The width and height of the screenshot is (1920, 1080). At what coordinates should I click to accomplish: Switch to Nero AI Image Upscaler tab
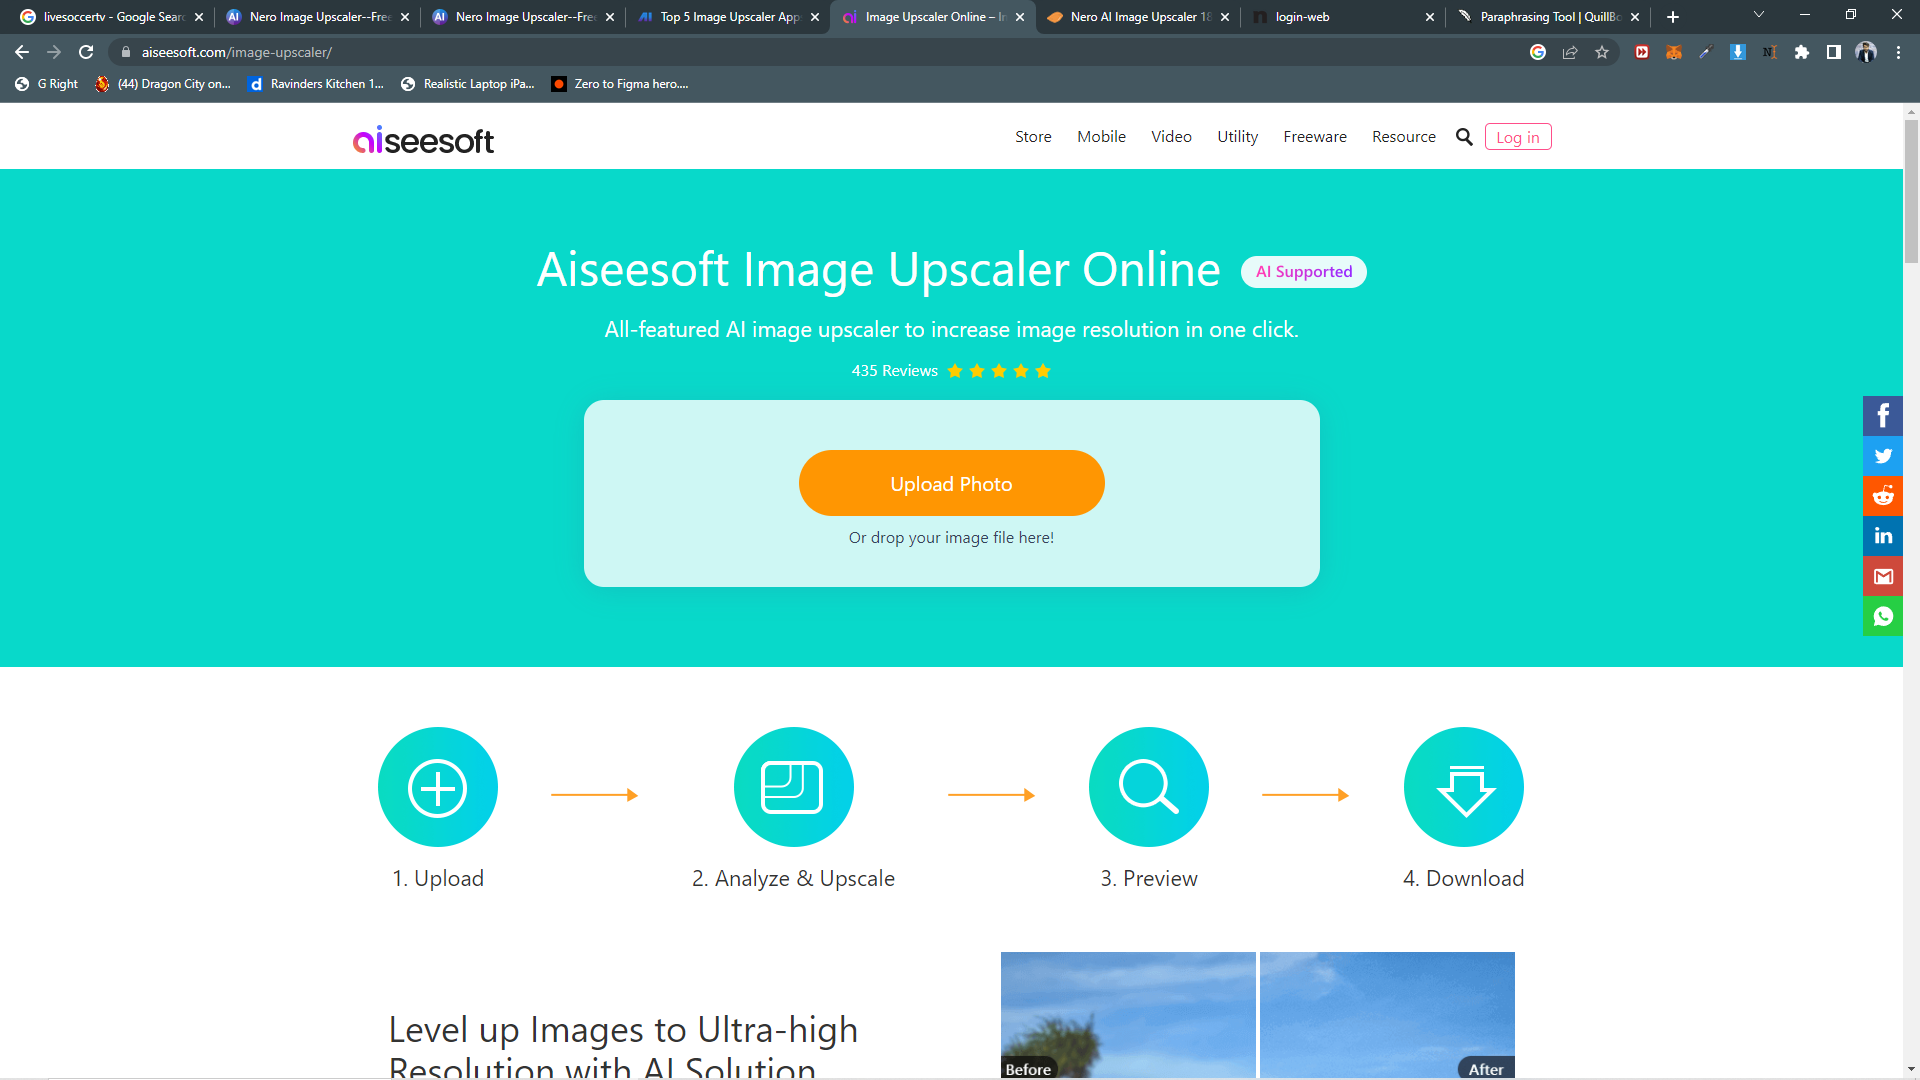(x=1138, y=17)
